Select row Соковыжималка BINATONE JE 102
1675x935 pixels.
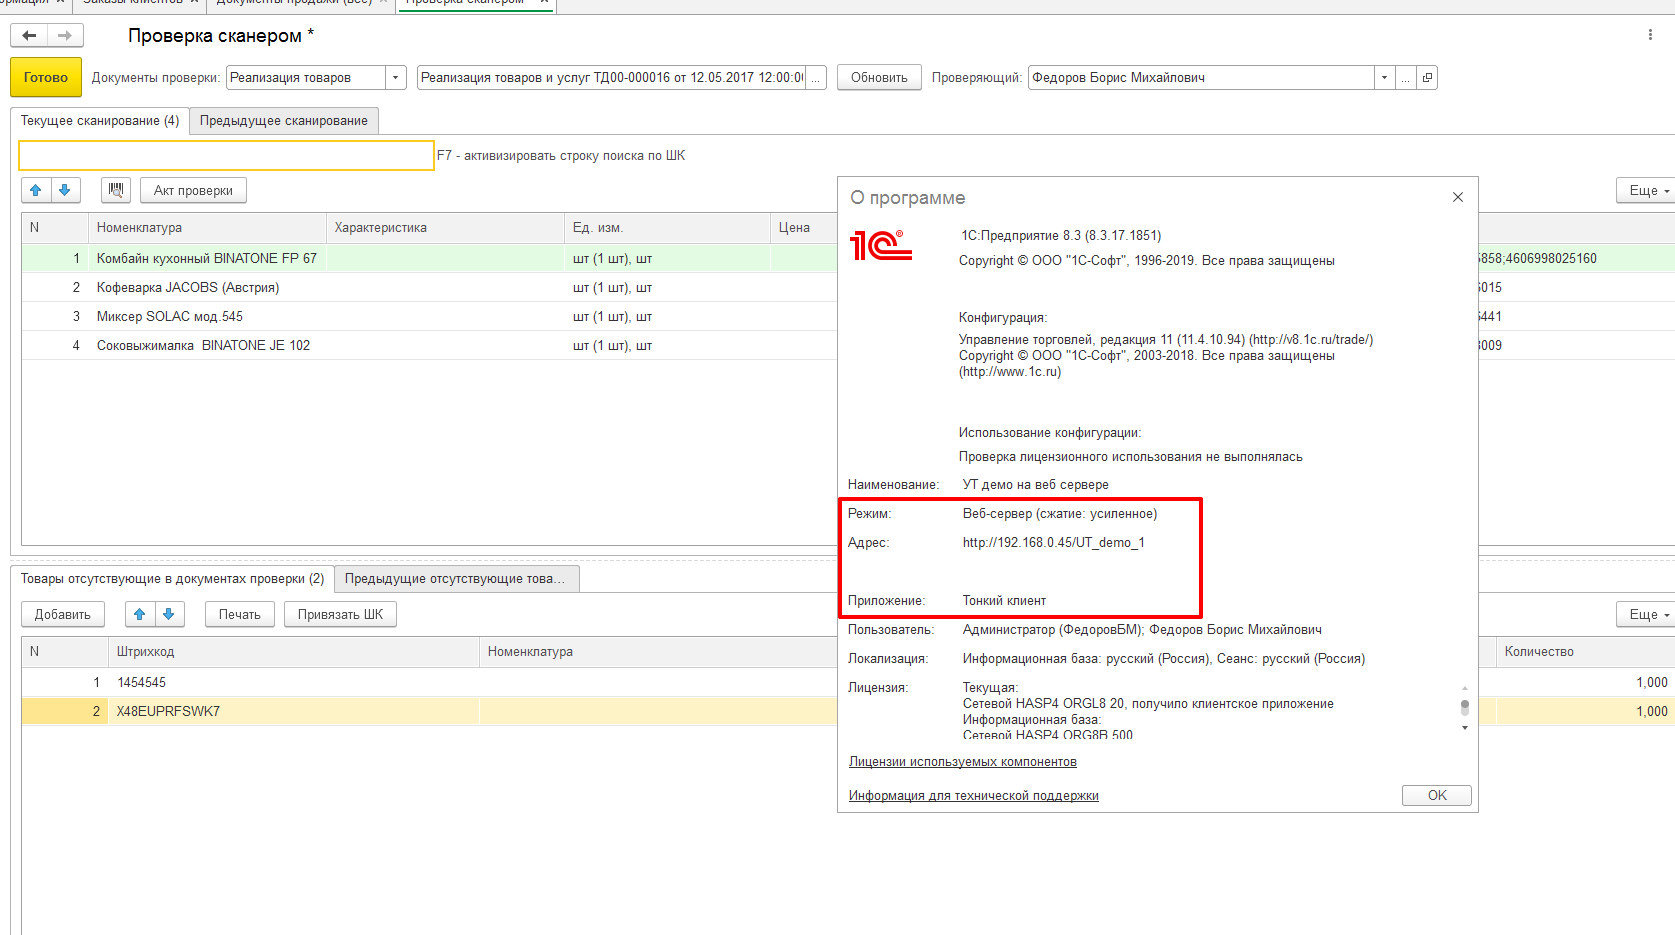(429, 345)
